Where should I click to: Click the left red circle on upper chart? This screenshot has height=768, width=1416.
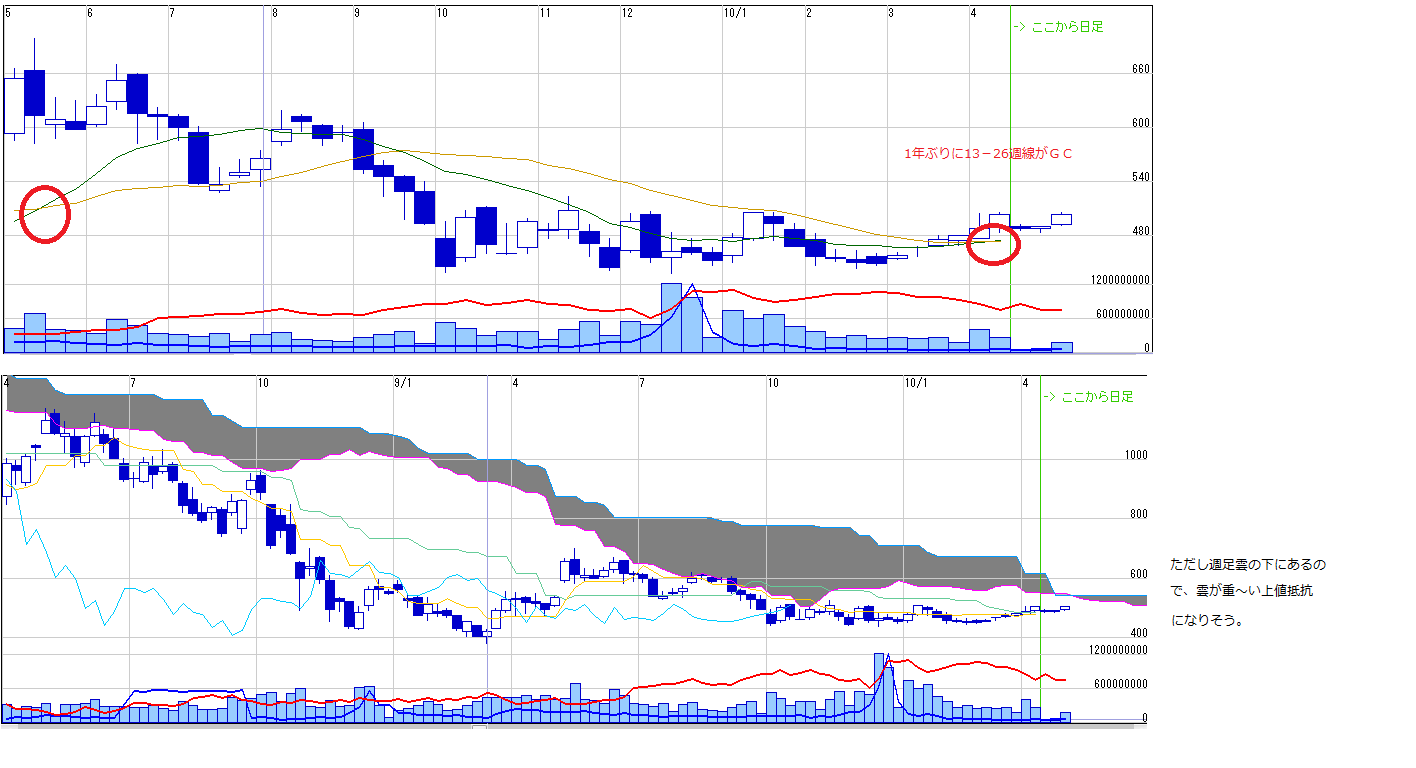tap(46, 214)
